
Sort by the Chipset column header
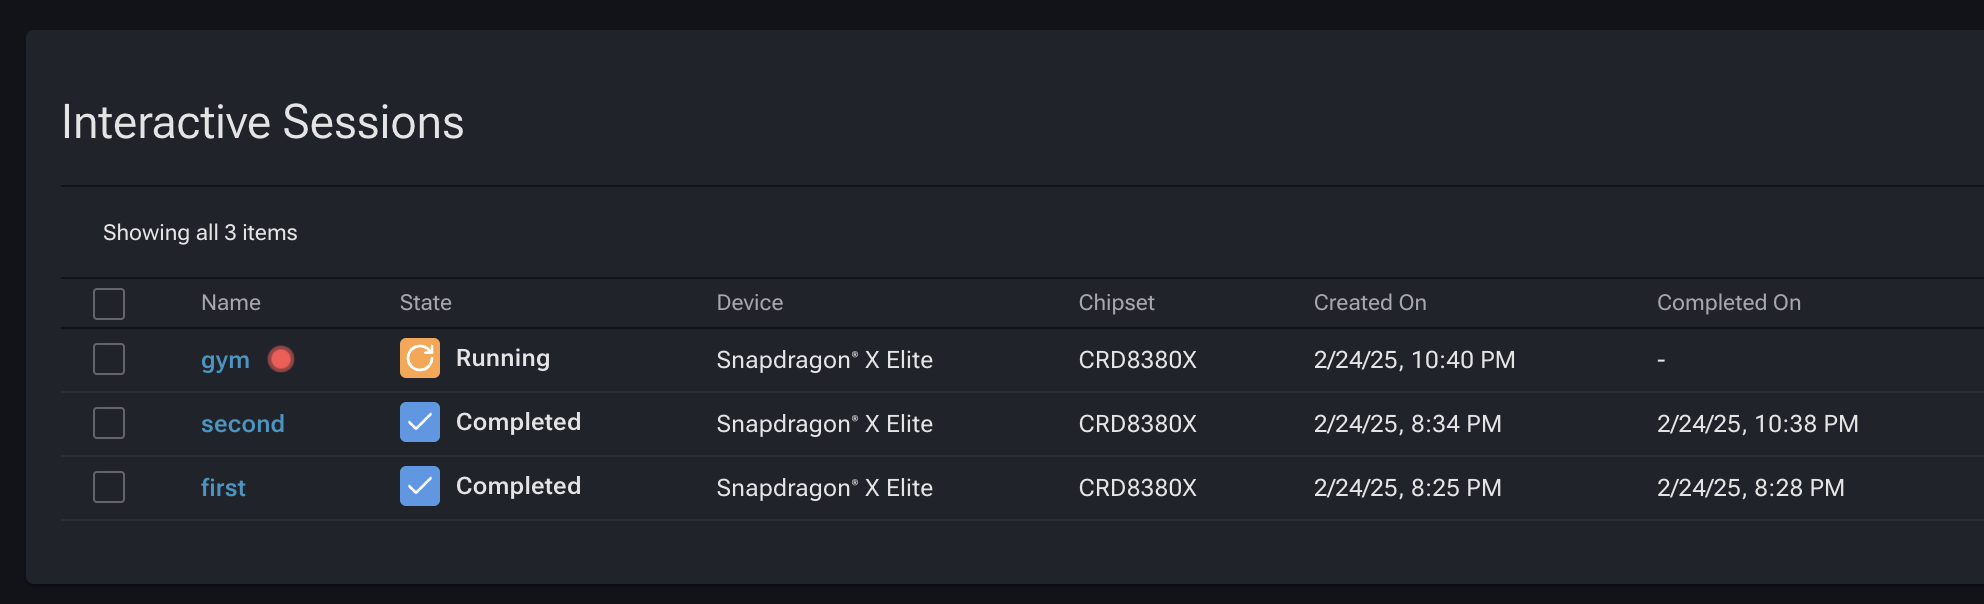coord(1116,302)
